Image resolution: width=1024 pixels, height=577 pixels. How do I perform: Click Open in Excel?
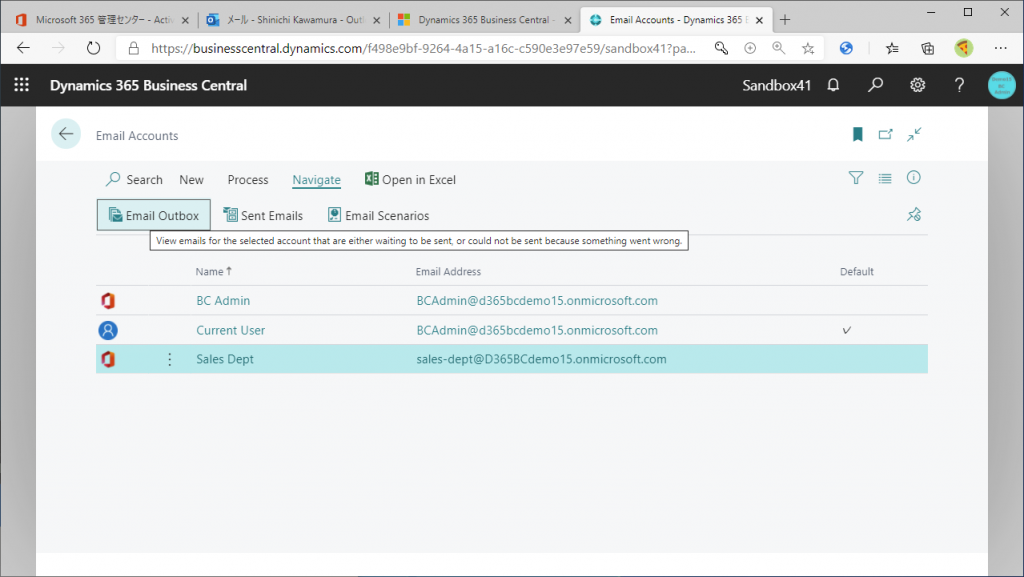tap(410, 179)
